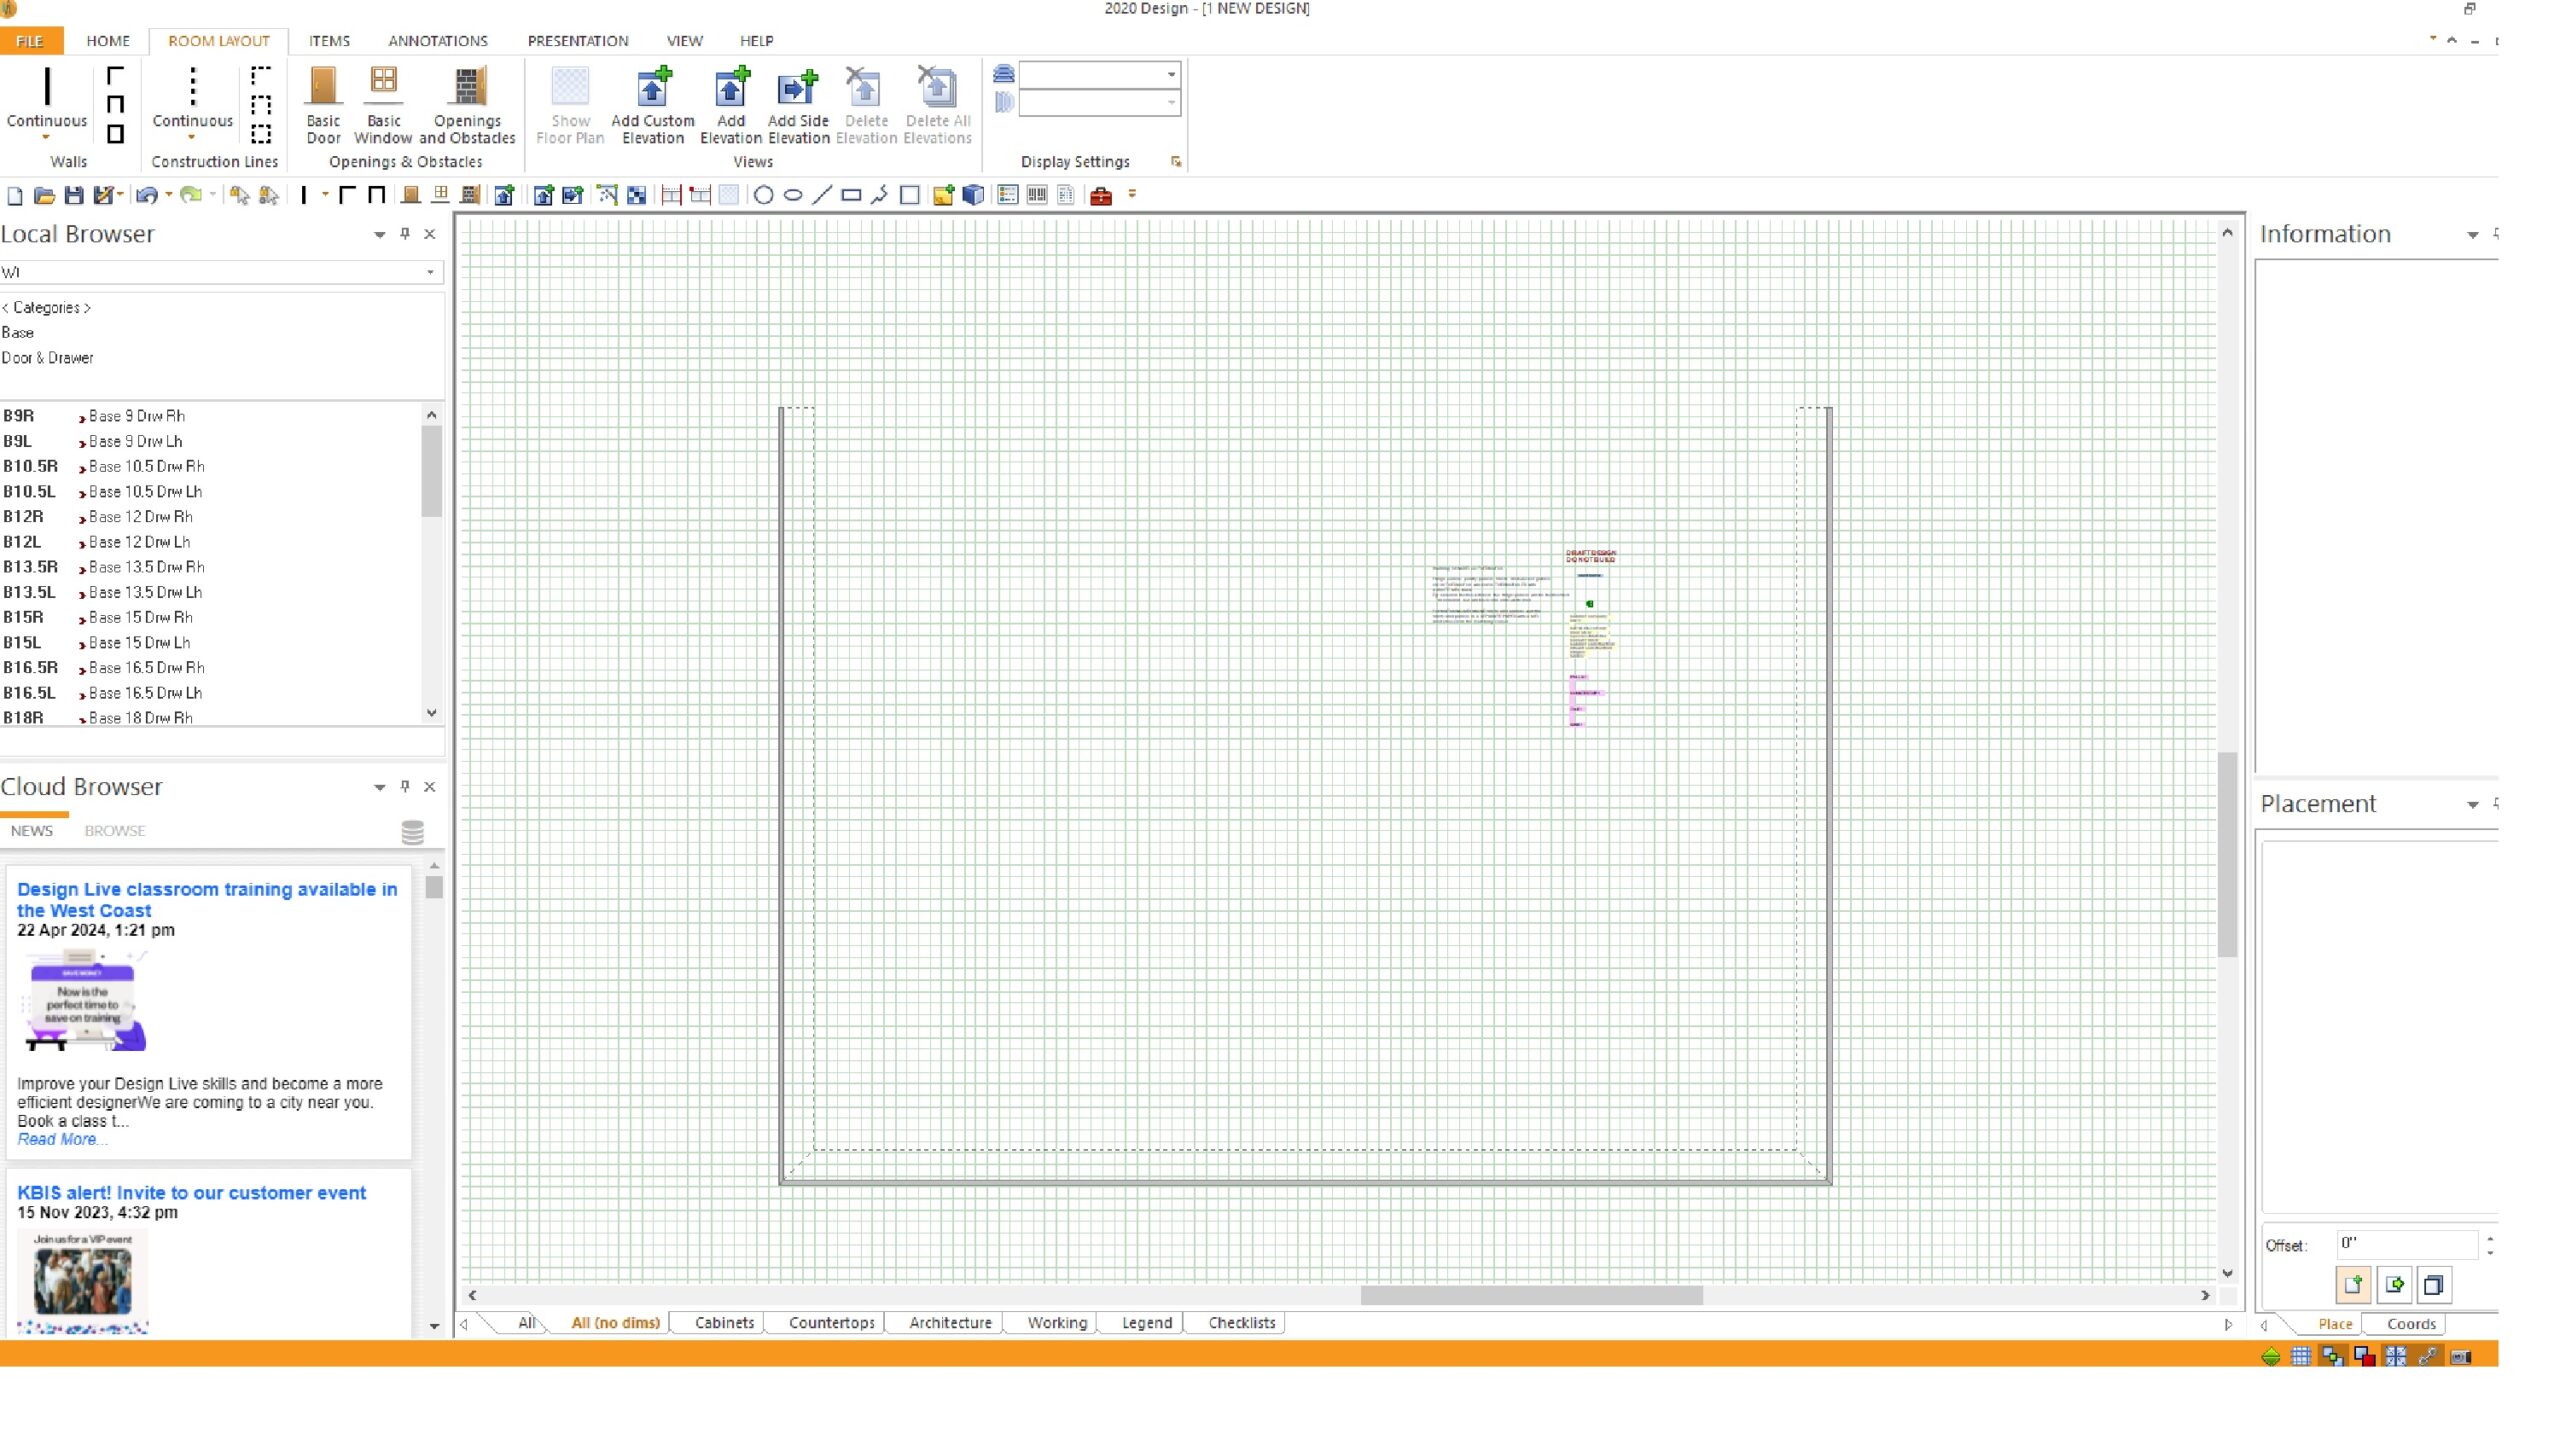Toggle the place-item mode button in Placement
This screenshot has height=1434, width=2560.
pyautogui.click(x=2353, y=1285)
